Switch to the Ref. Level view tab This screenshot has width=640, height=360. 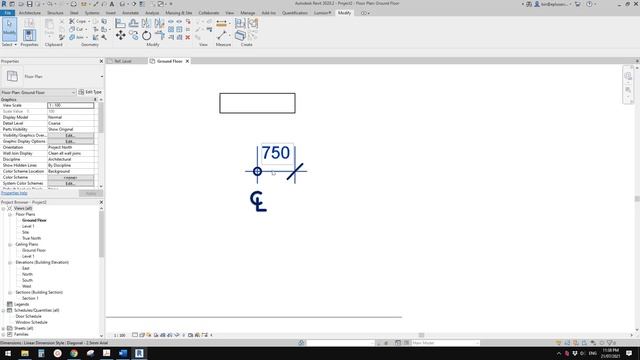[x=123, y=61]
